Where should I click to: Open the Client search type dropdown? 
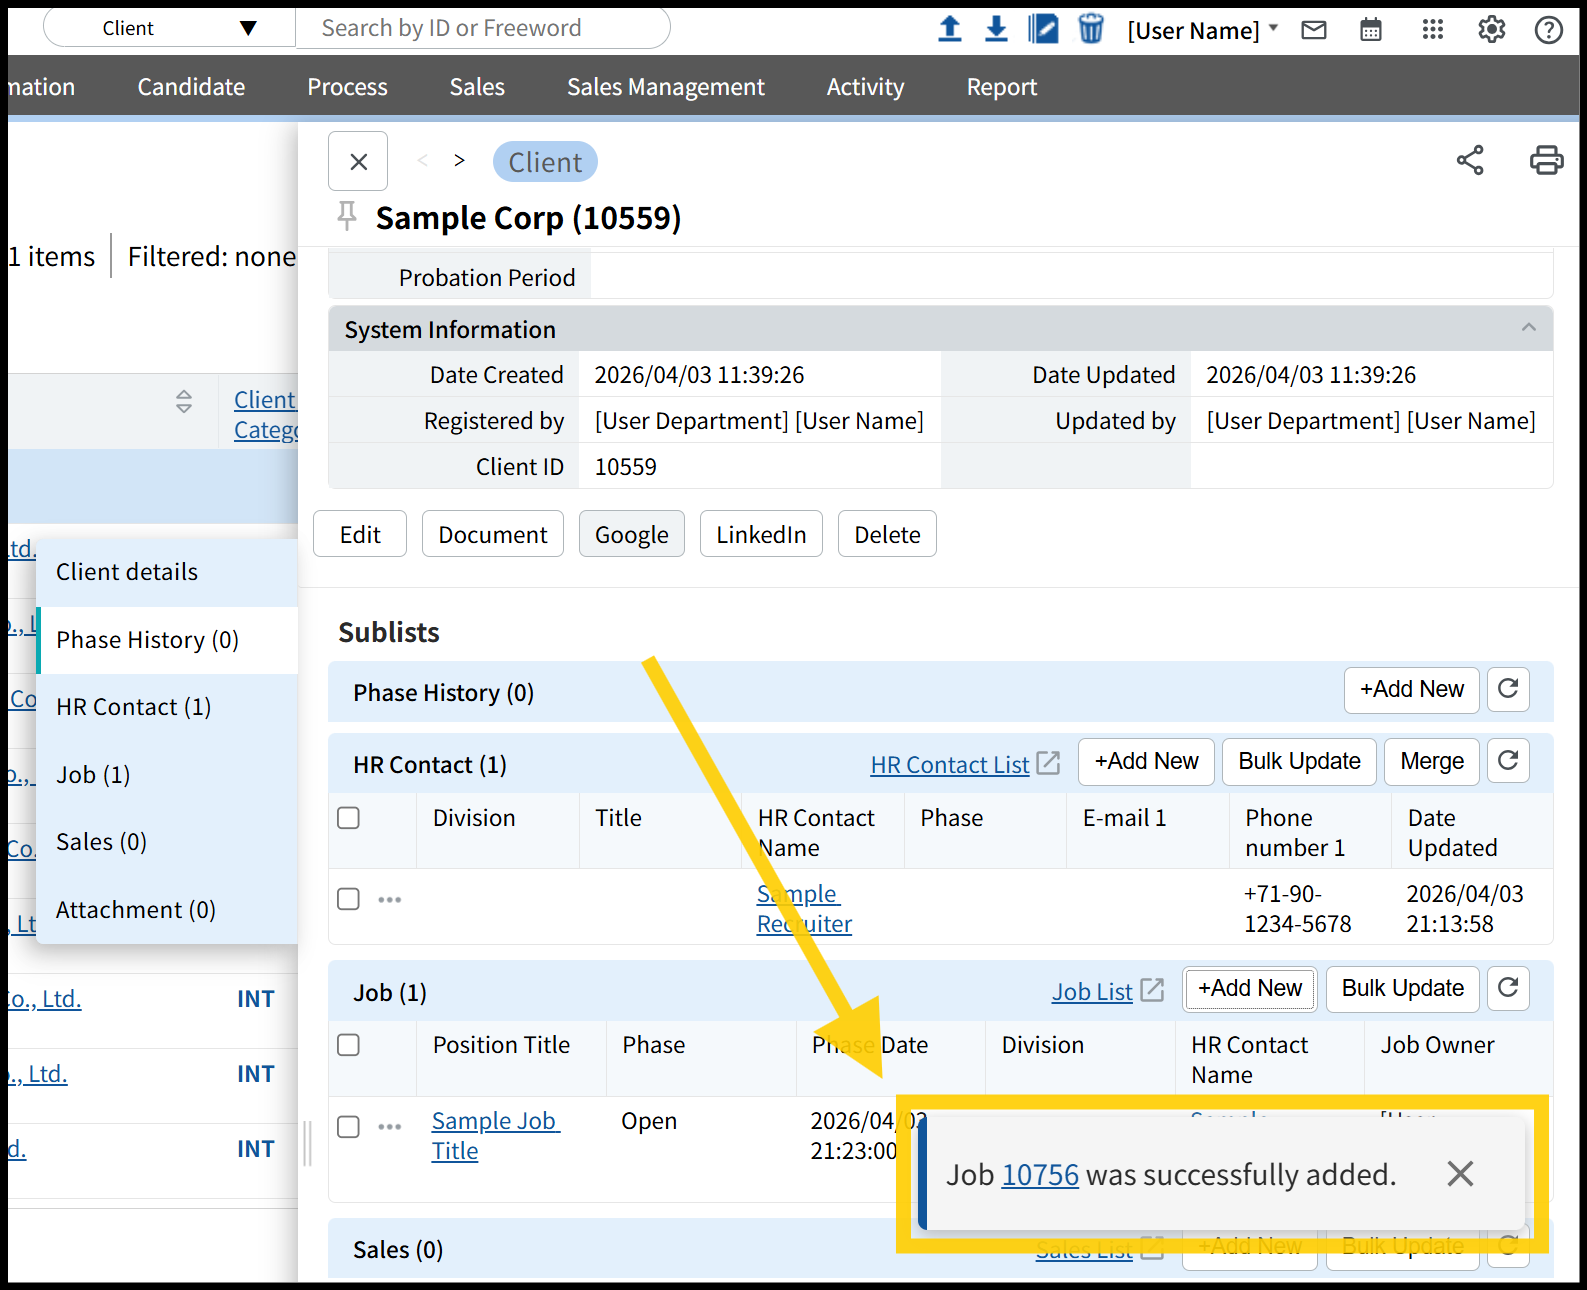(170, 28)
